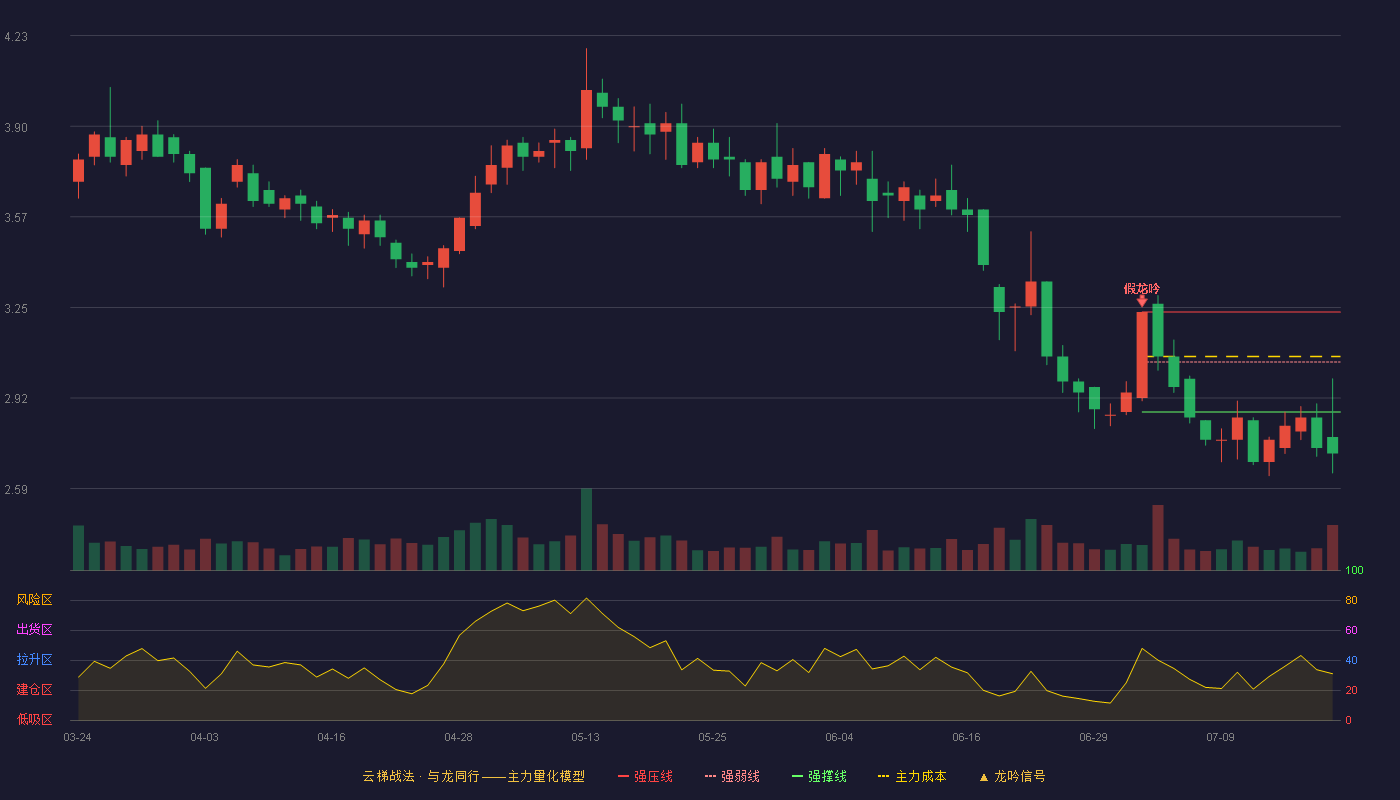Click the 05-13 date axis label
This screenshot has height=800, width=1400.
tap(585, 737)
